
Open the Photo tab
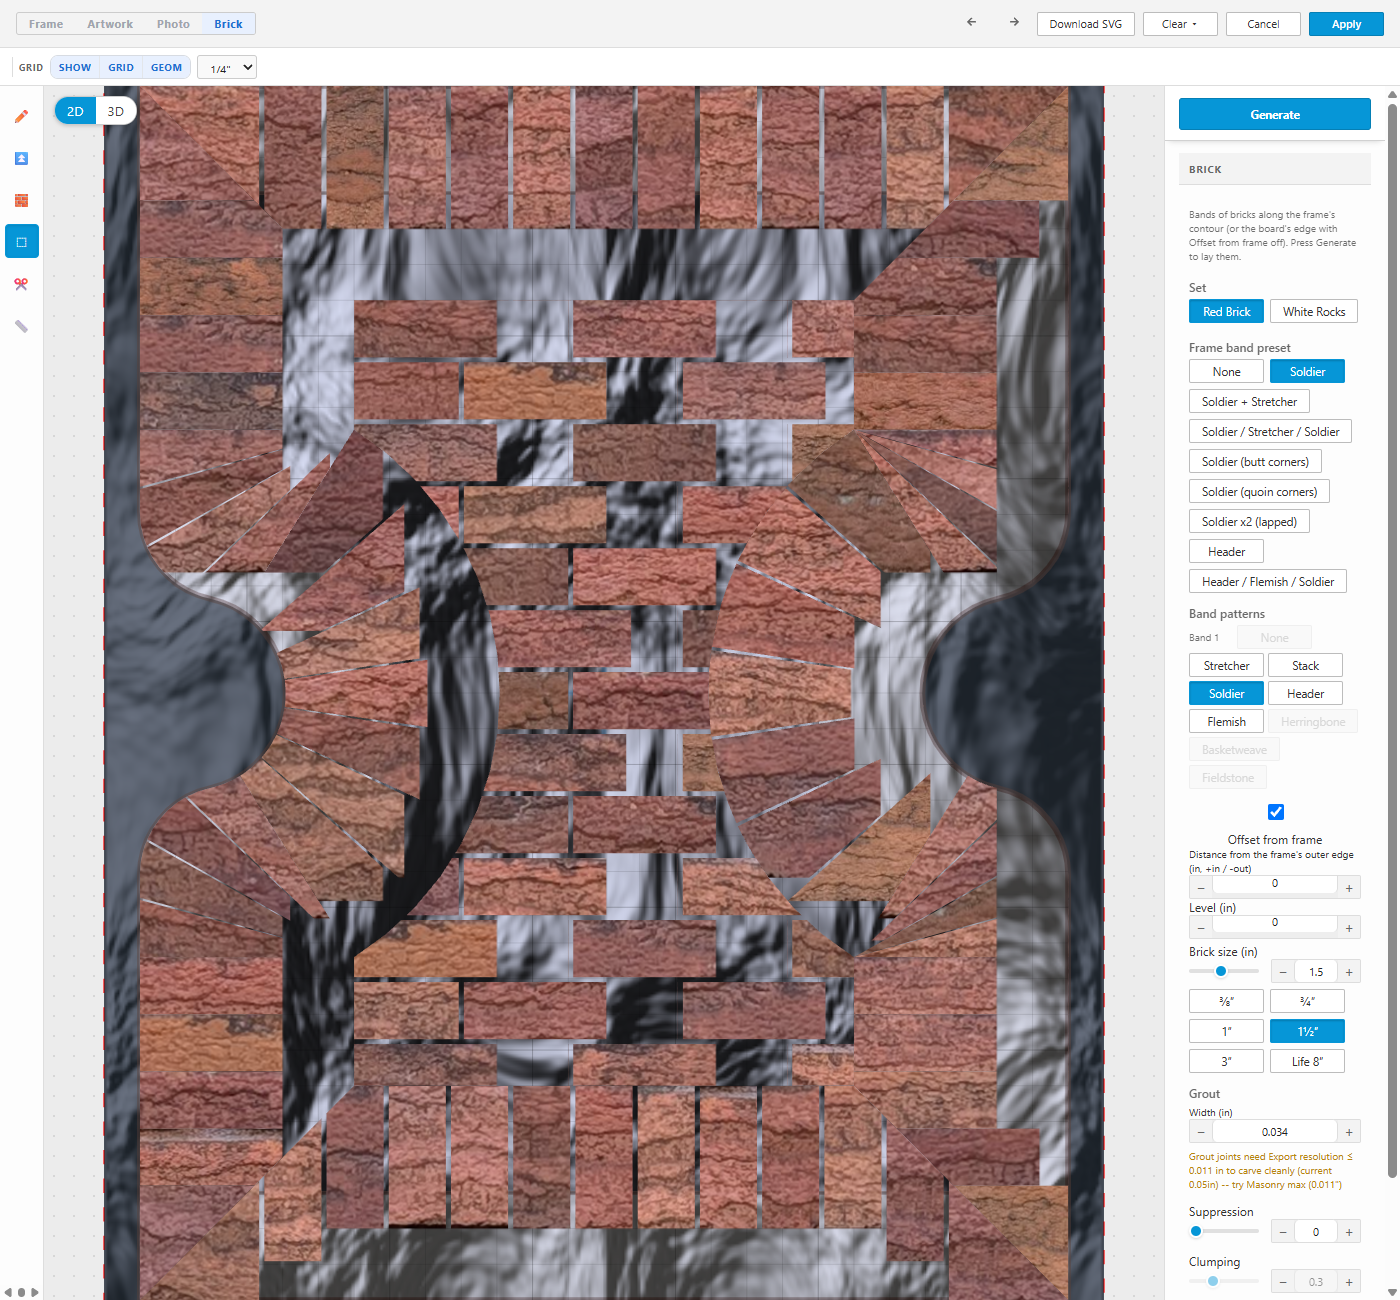click(173, 24)
